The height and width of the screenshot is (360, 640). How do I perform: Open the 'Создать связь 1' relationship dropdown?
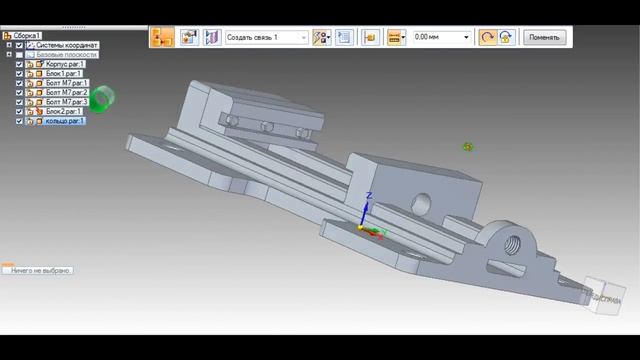pos(267,37)
